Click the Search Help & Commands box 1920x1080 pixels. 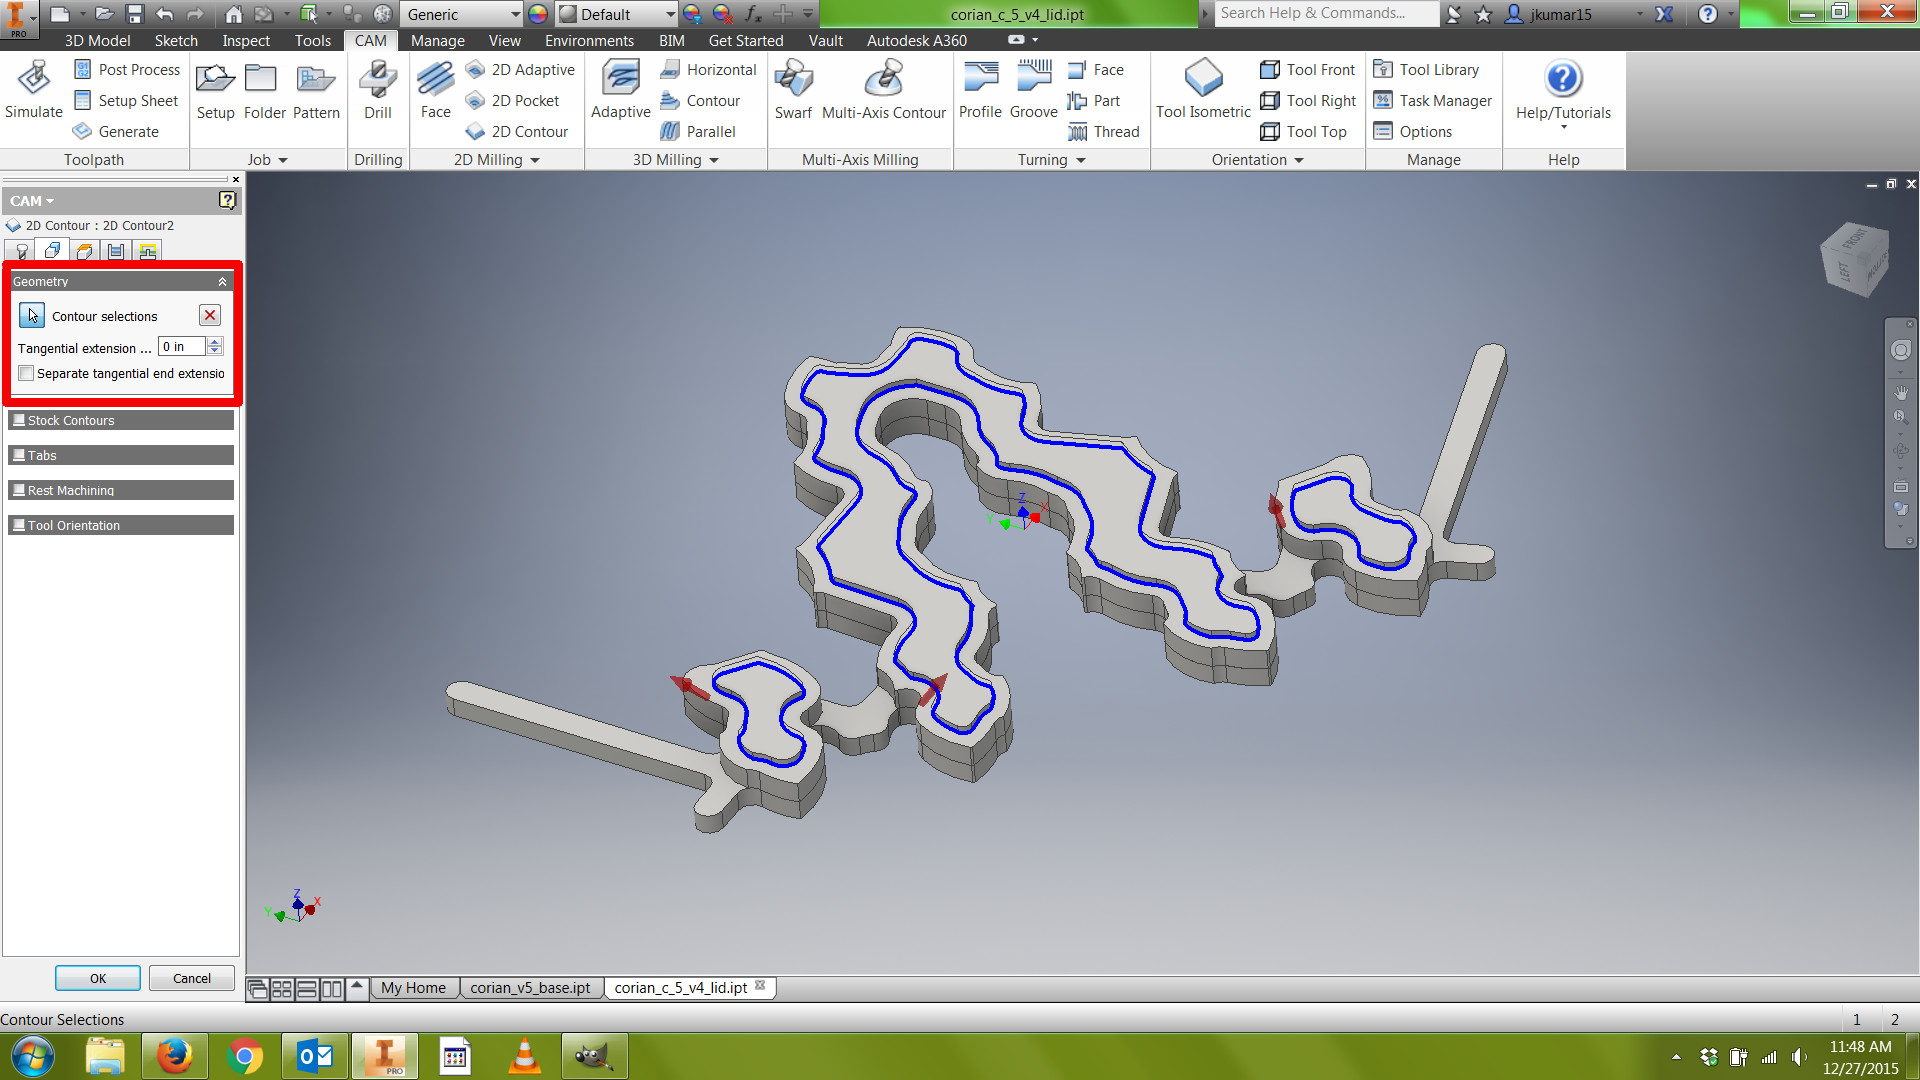click(1326, 13)
